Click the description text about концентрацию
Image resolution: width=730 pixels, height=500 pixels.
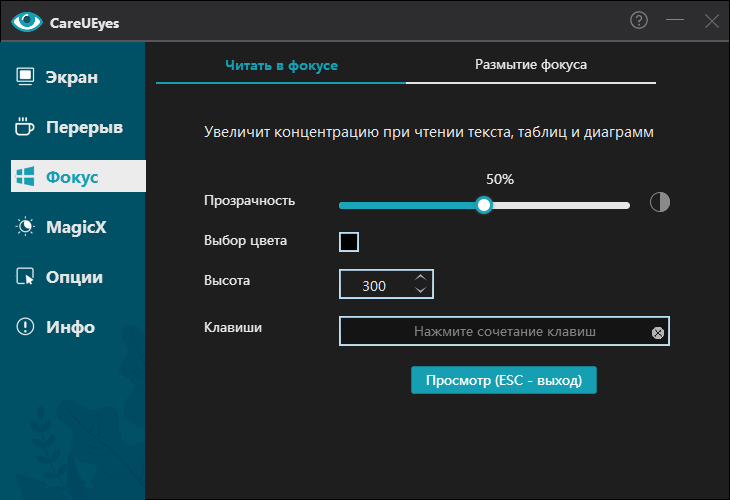428,132
